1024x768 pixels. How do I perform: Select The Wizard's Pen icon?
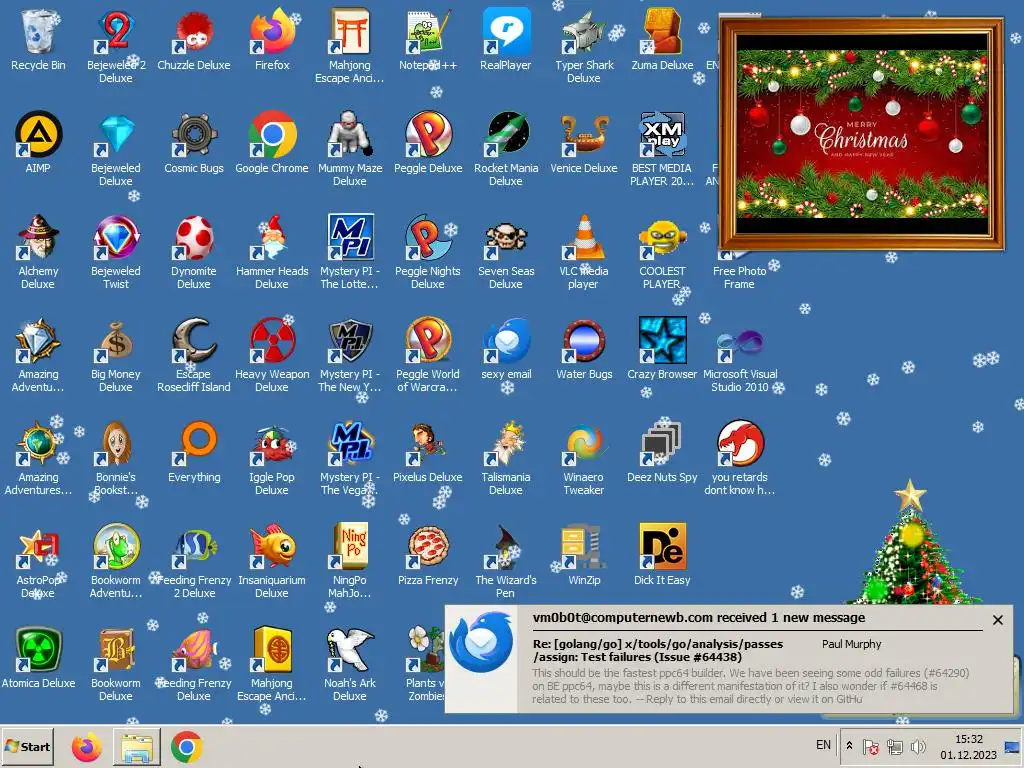point(505,560)
